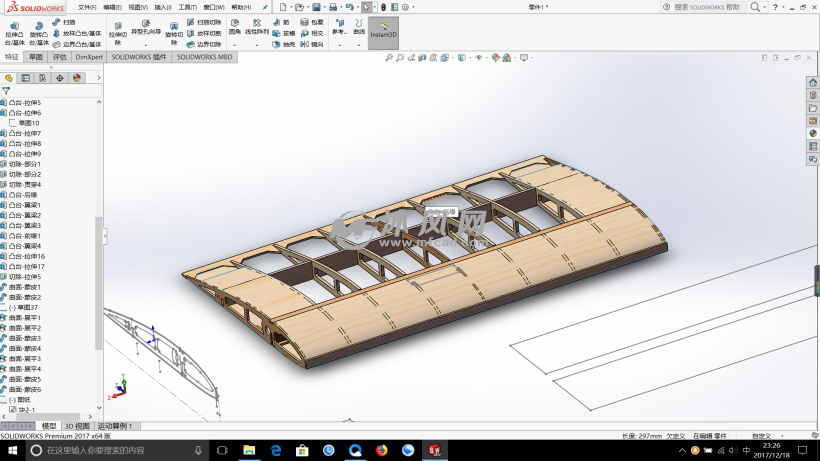
Task: Switch to the 草图 (Sketch) tab
Action: click(x=35, y=57)
